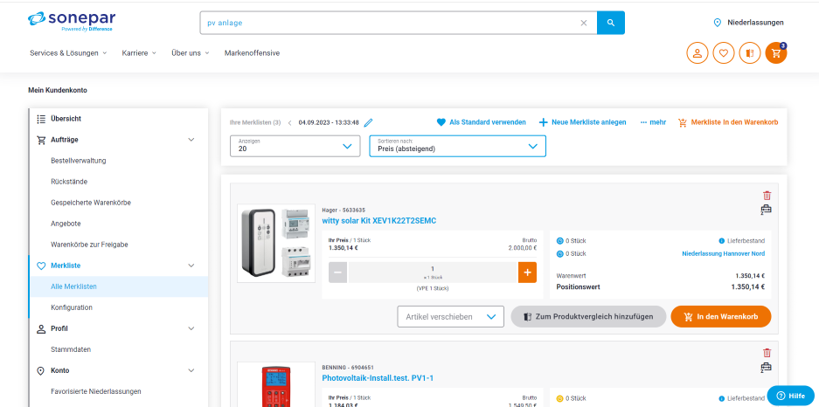Open the product comparison icon in the header
Viewport: 819px width, 407px height.
750,53
